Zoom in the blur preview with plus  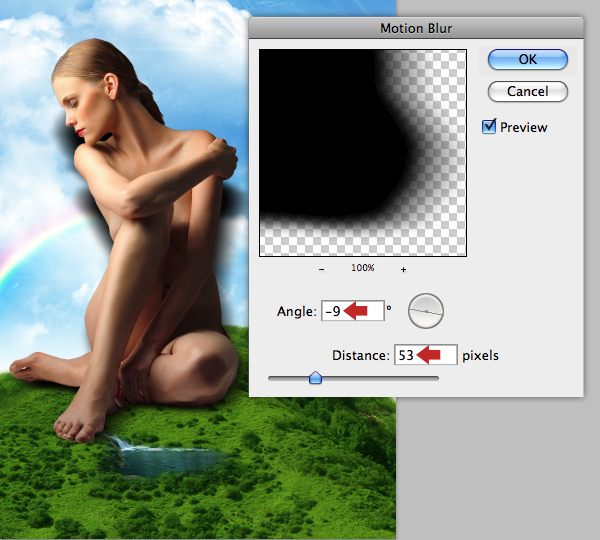(x=403, y=269)
